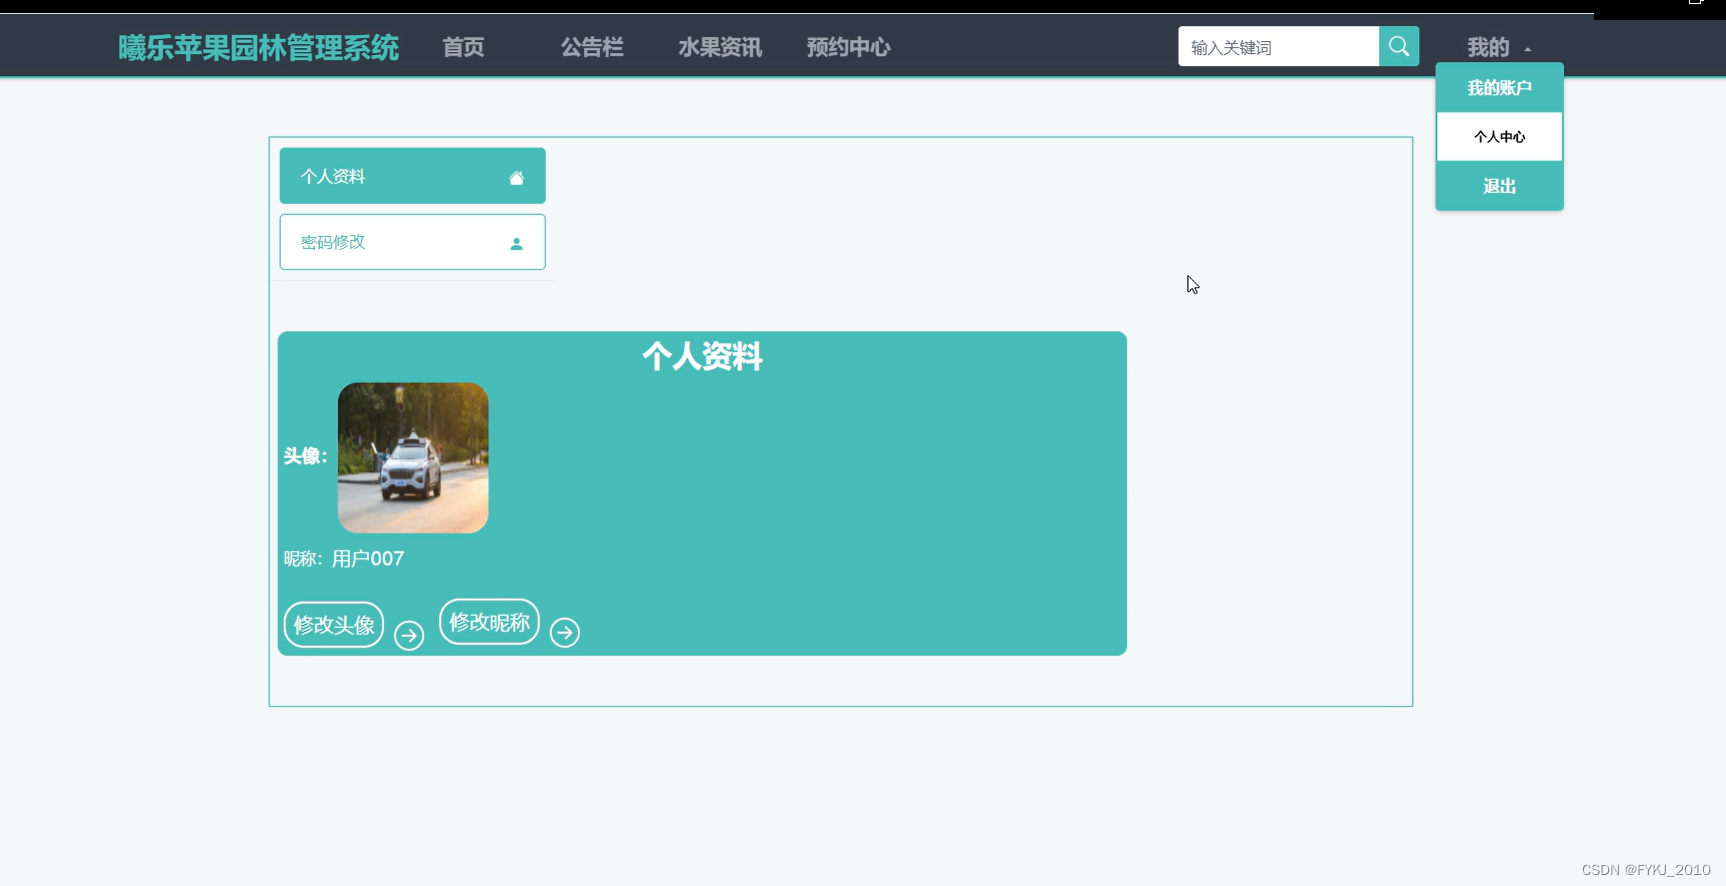Screen dimensions: 1726x886
Task: Click the window restore icon in the top corner
Action: point(1694,3)
